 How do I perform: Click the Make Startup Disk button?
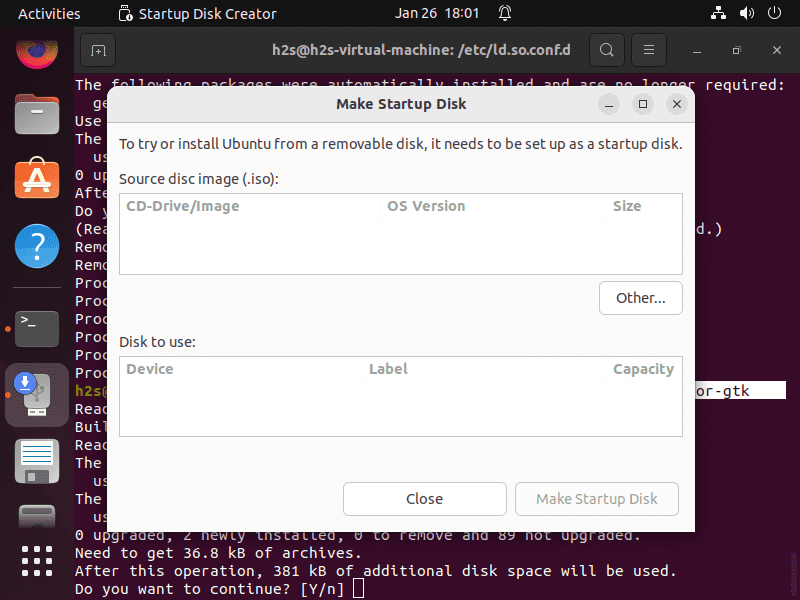596,498
